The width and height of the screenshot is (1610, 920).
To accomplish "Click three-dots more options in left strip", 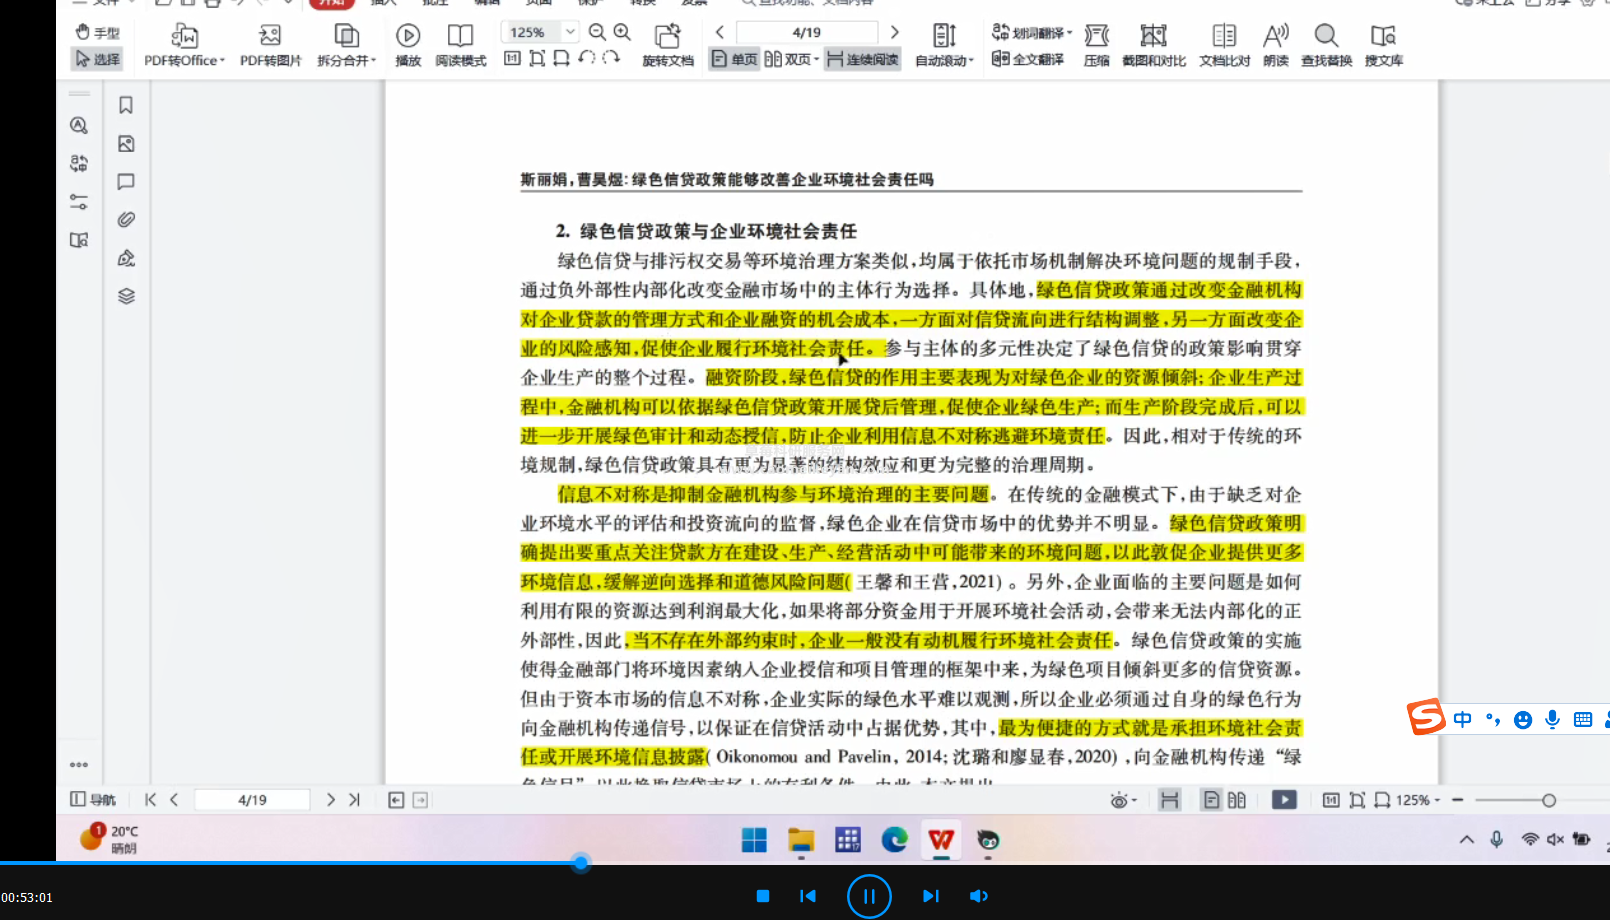I will 79,765.
